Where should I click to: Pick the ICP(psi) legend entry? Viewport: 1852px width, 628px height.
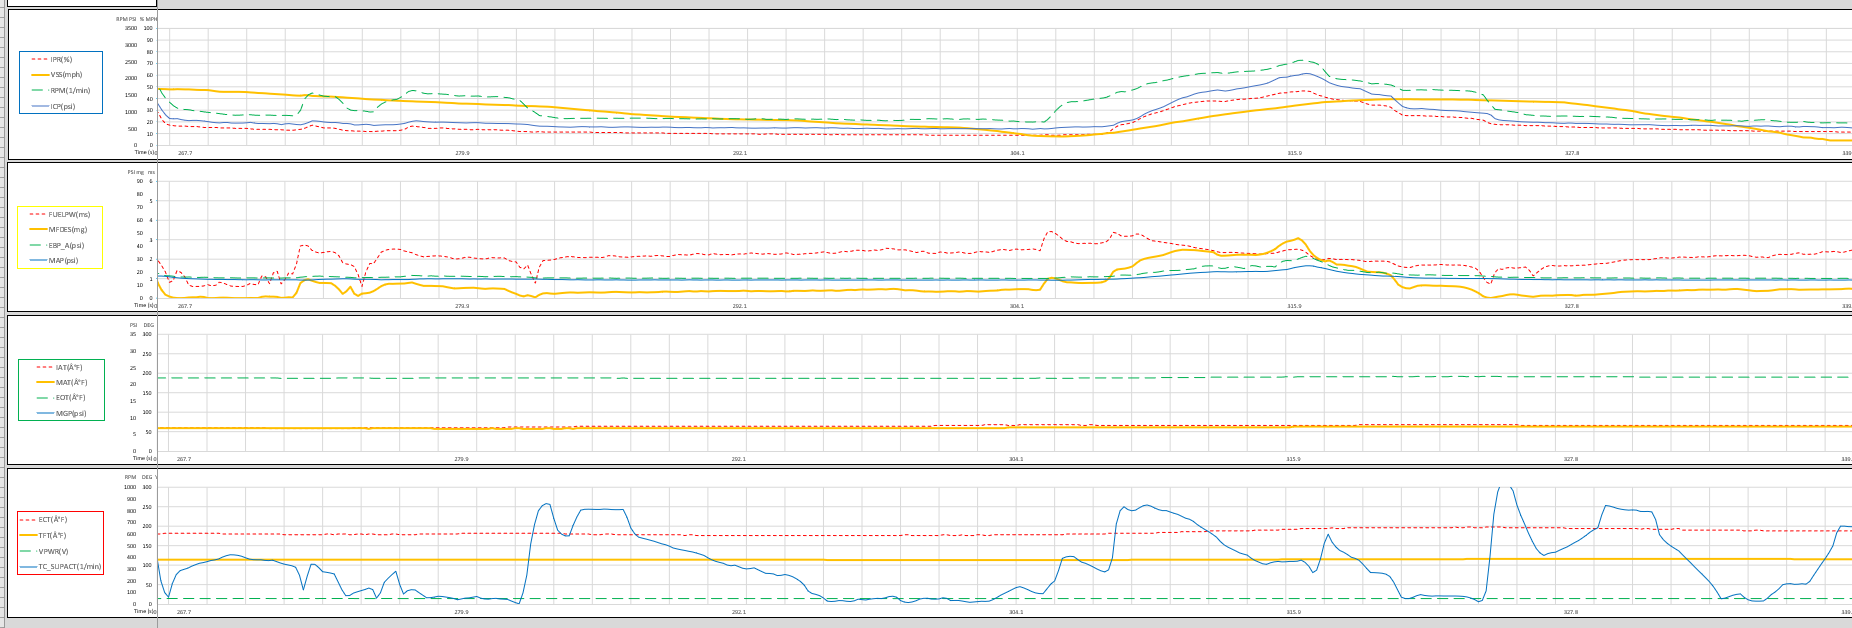tap(63, 105)
